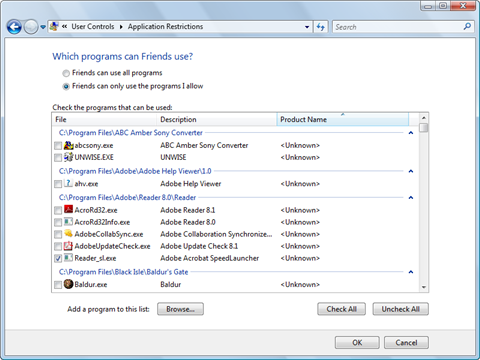This screenshot has width=480, height=360.
Task: Check the abcsony.exe checkbox
Action: [x=58, y=146]
